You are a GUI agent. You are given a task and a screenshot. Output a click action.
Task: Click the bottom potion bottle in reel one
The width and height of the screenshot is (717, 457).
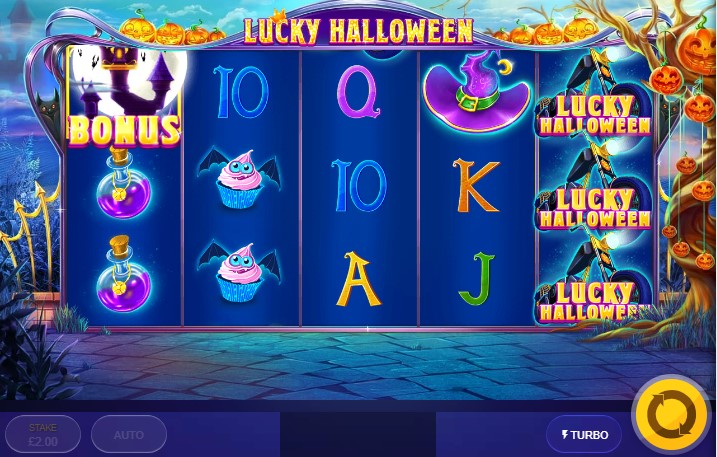[123, 274]
